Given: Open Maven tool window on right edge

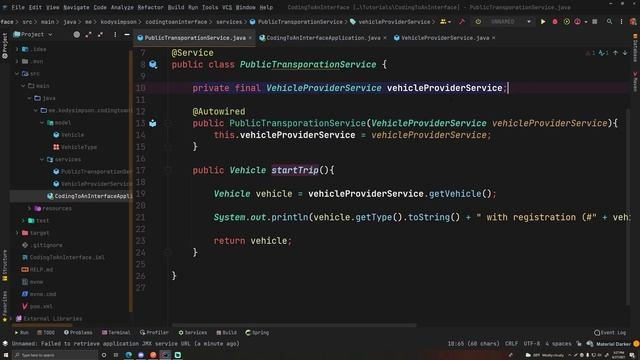Looking at the screenshot, I should pyautogui.click(x=635, y=82).
